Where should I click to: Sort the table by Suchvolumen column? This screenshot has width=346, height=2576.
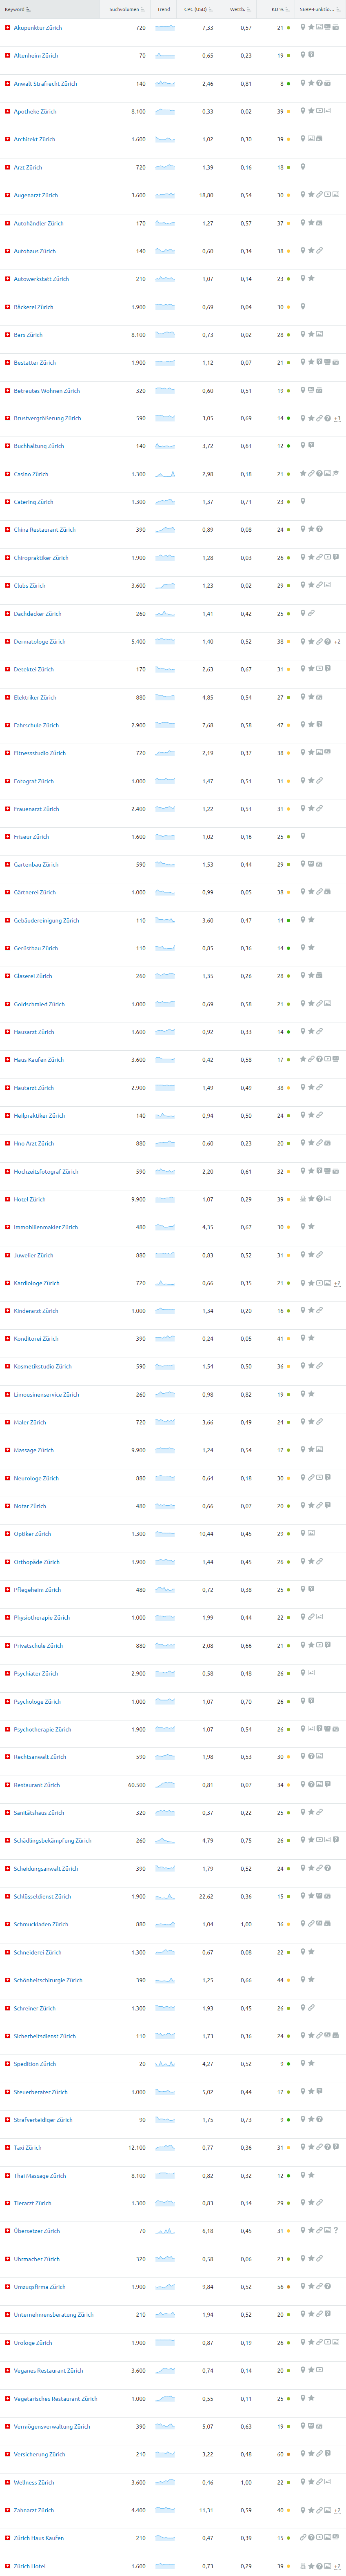click(x=125, y=9)
